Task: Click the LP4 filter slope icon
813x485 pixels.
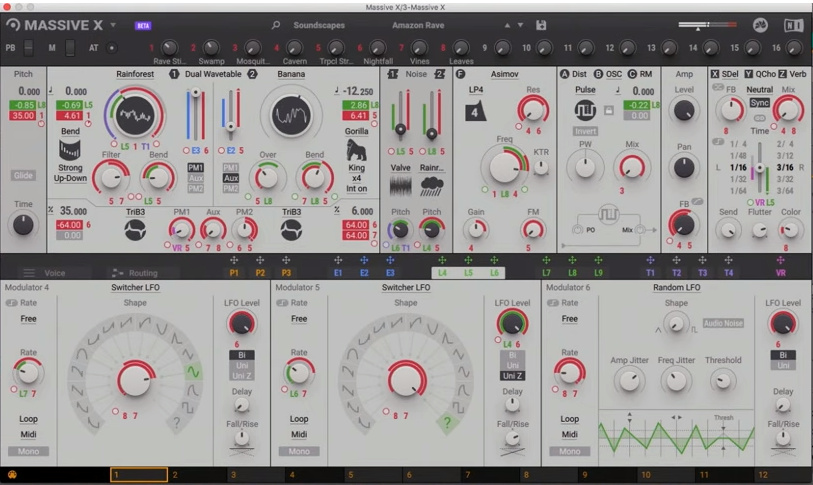Action: coord(475,111)
